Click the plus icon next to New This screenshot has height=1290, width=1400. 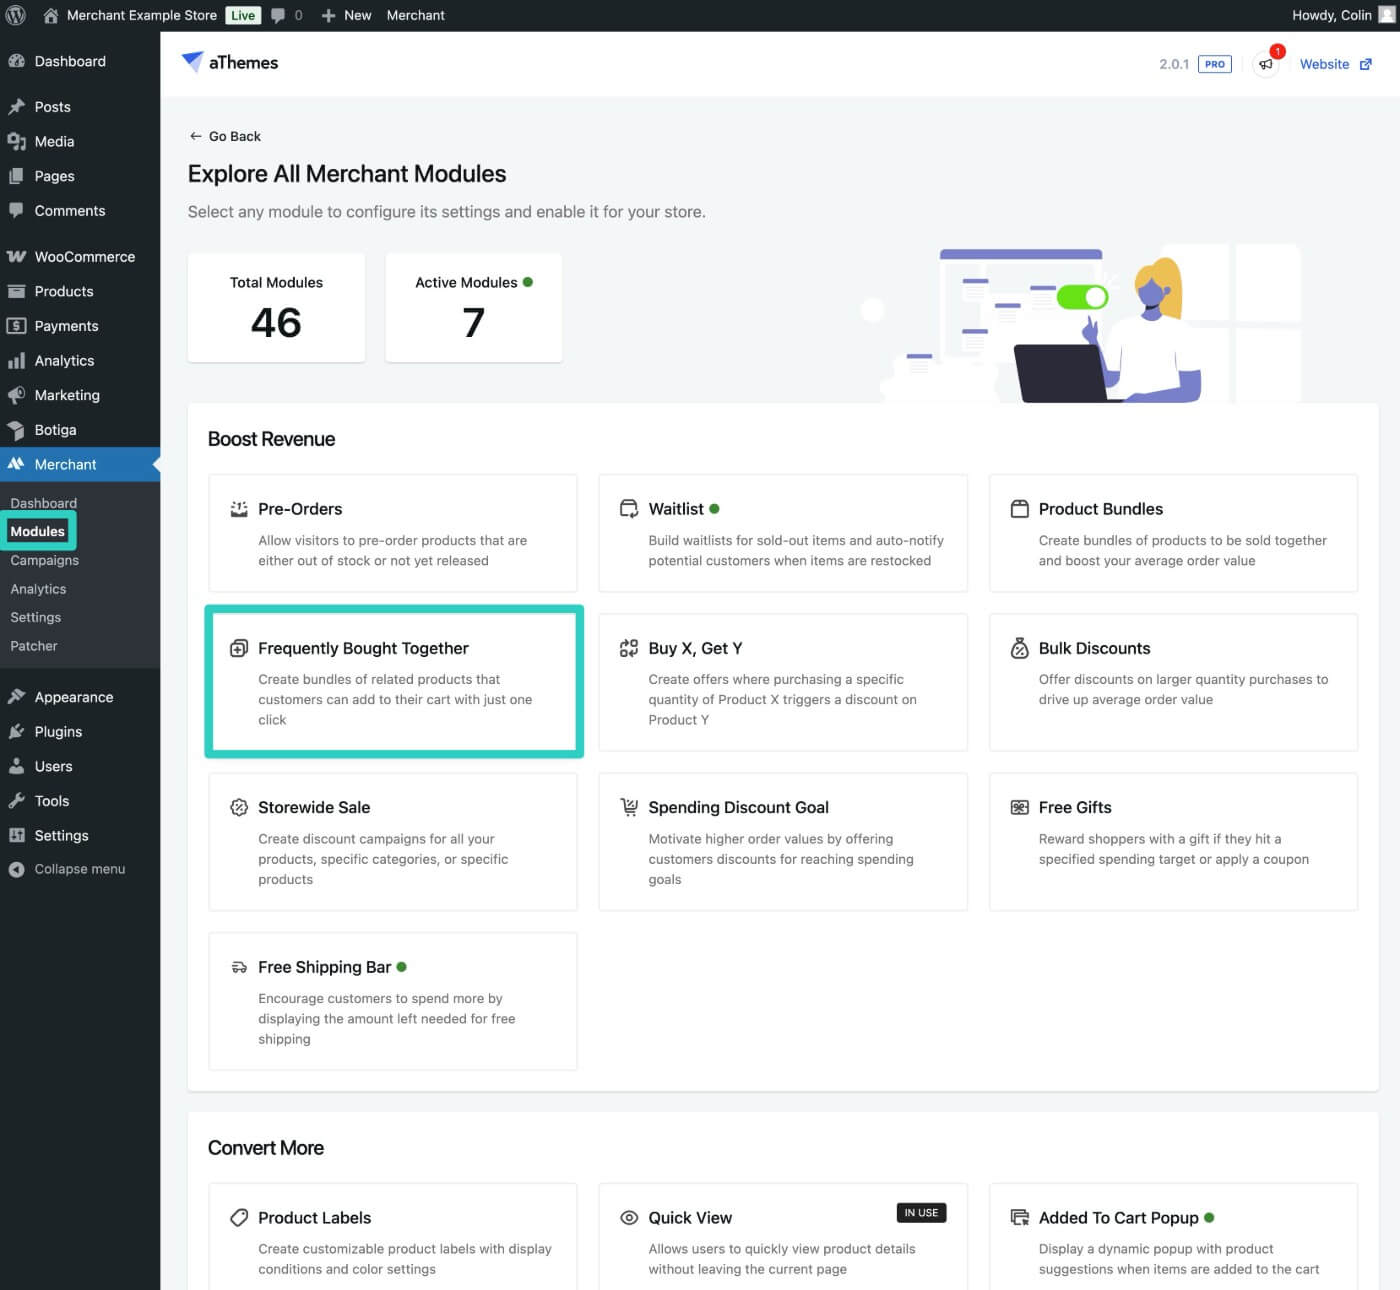coord(328,15)
